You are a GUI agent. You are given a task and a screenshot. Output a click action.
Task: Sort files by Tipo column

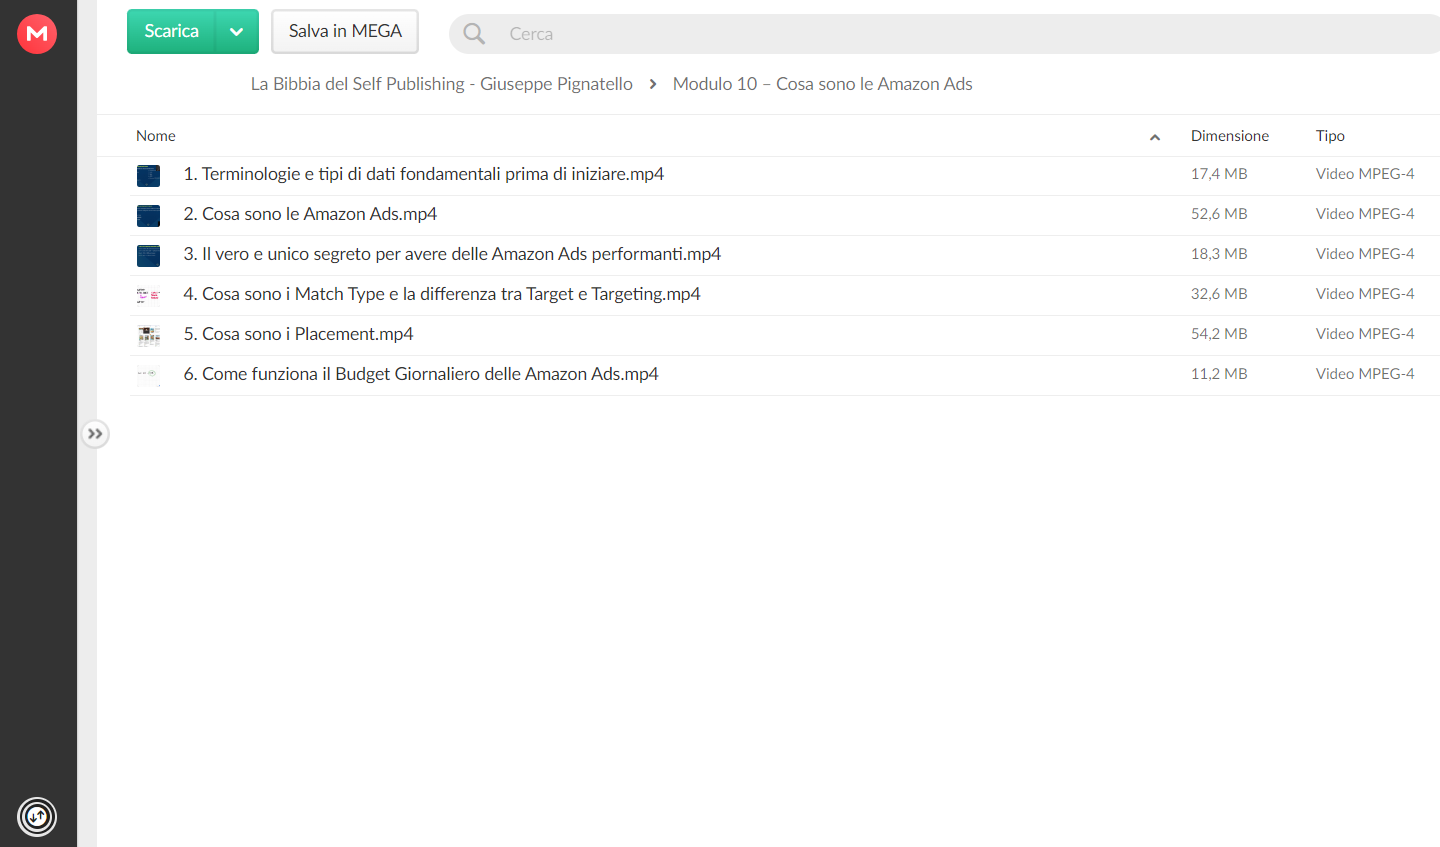click(1330, 136)
